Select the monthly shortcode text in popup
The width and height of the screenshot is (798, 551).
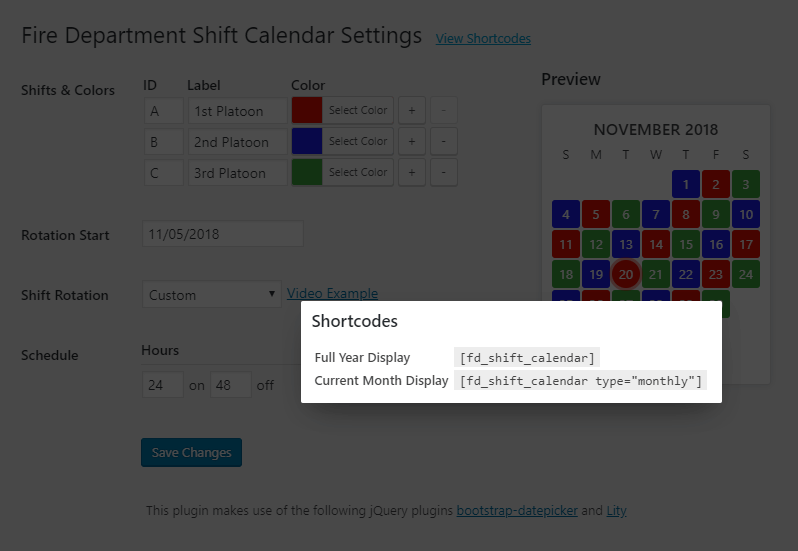[x=580, y=381]
